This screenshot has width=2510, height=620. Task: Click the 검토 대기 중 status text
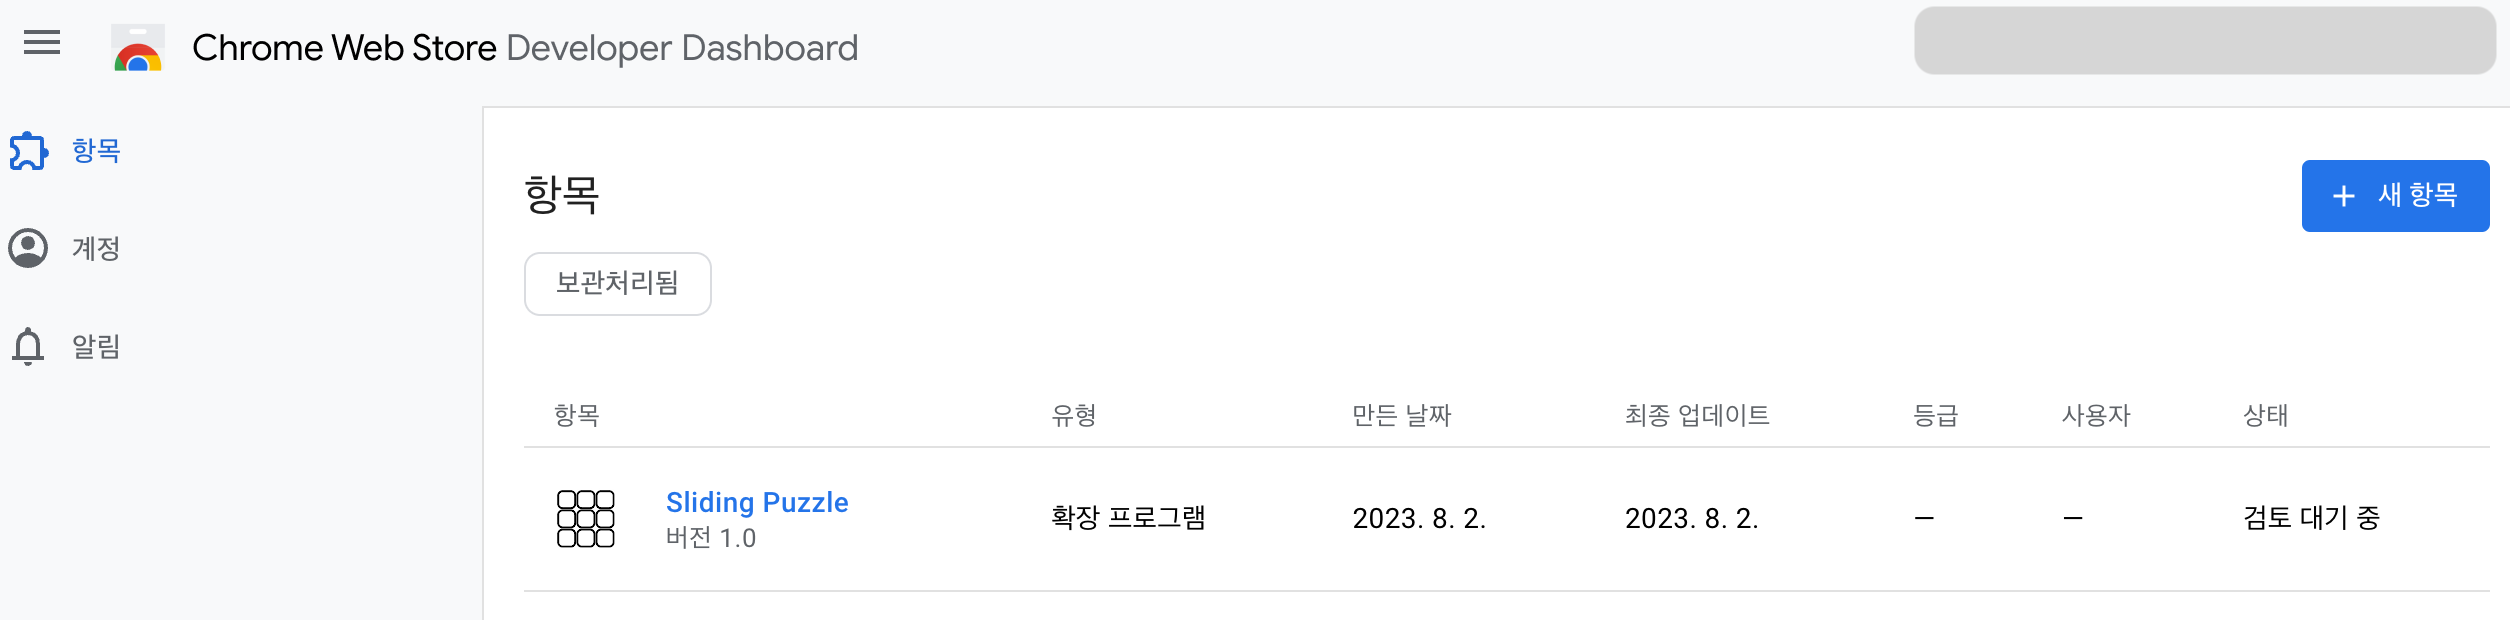2311,518
